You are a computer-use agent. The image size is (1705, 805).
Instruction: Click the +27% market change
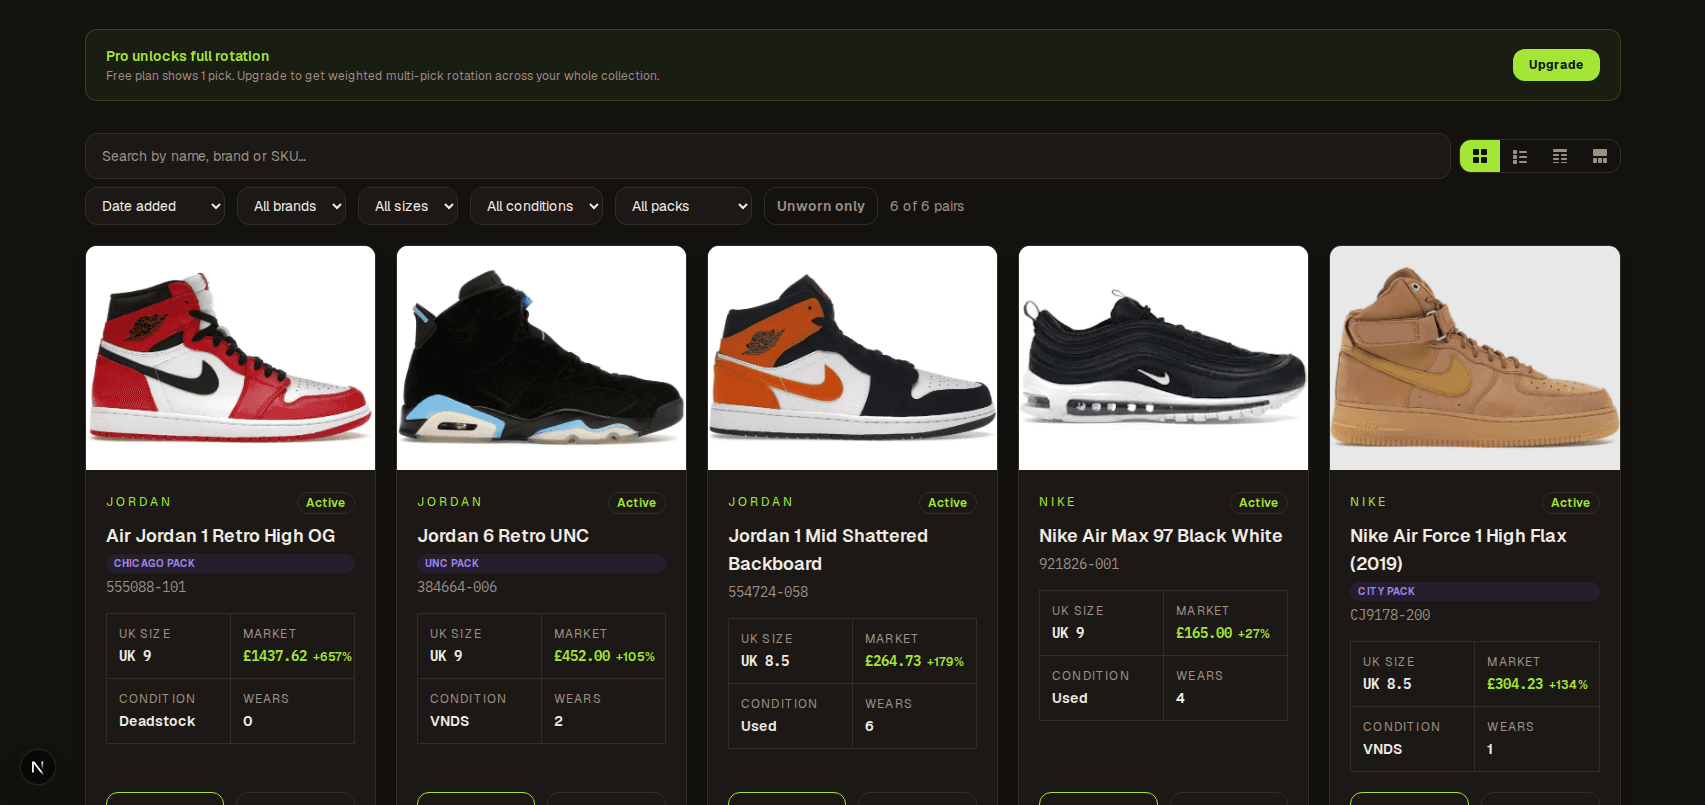[x=1254, y=634]
